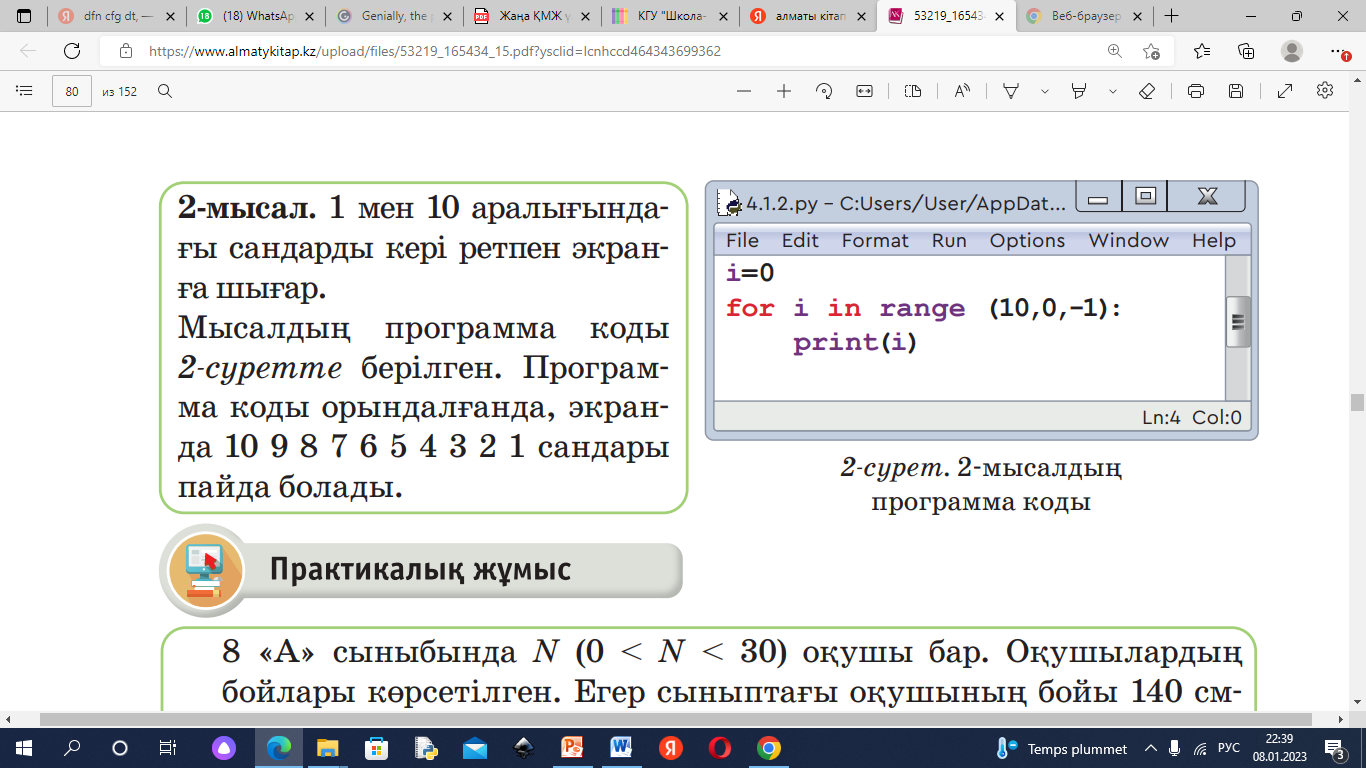Expand the Highlight tool options arrow

(x=1113, y=91)
